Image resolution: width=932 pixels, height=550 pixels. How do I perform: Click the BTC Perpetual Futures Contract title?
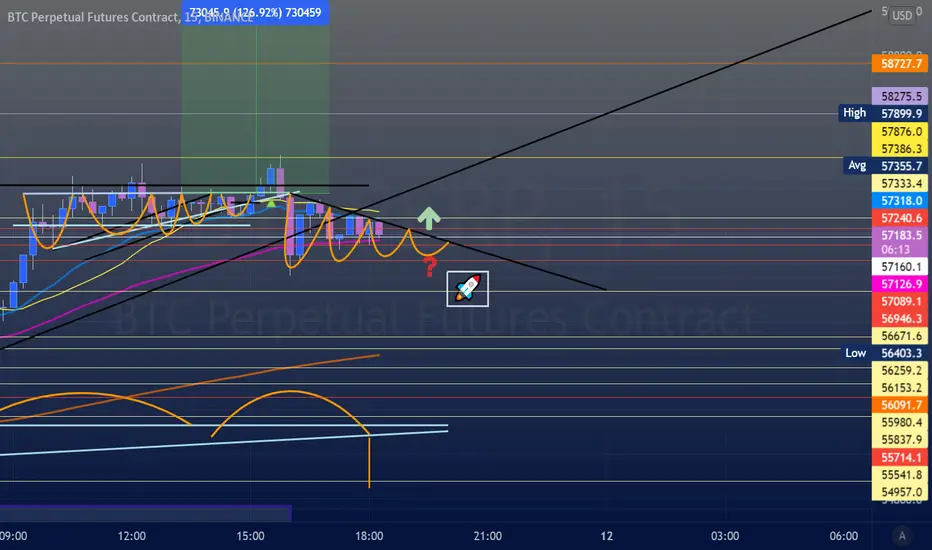point(93,17)
